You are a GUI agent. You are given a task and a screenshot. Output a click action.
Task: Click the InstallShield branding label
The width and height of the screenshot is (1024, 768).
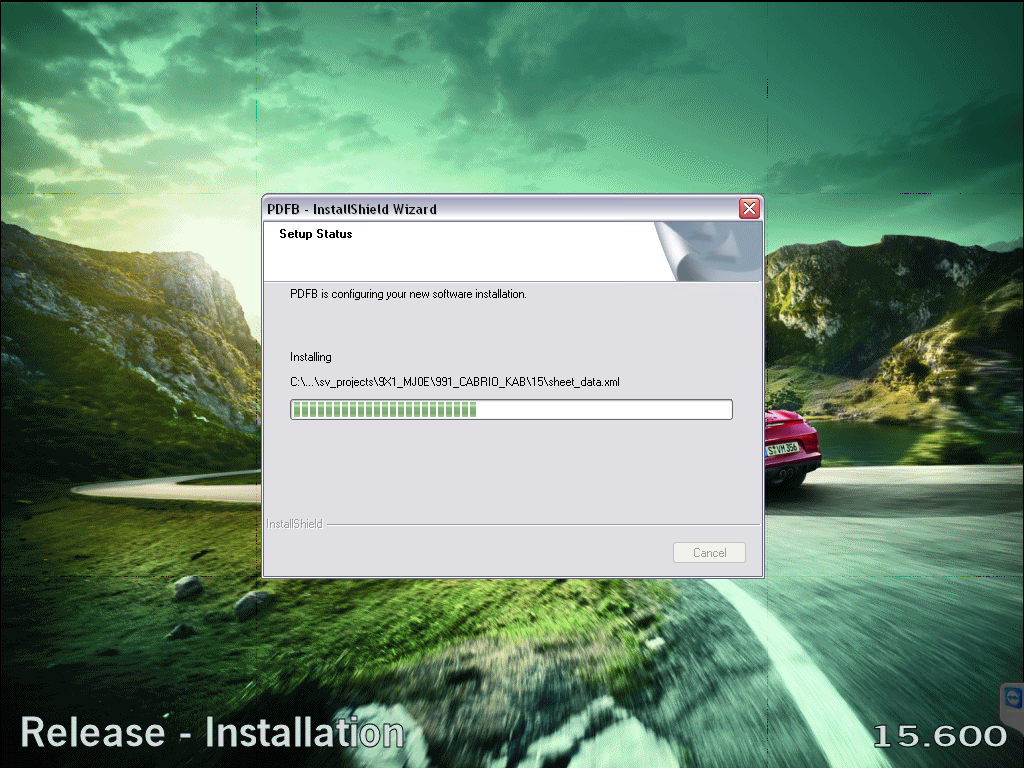(294, 524)
